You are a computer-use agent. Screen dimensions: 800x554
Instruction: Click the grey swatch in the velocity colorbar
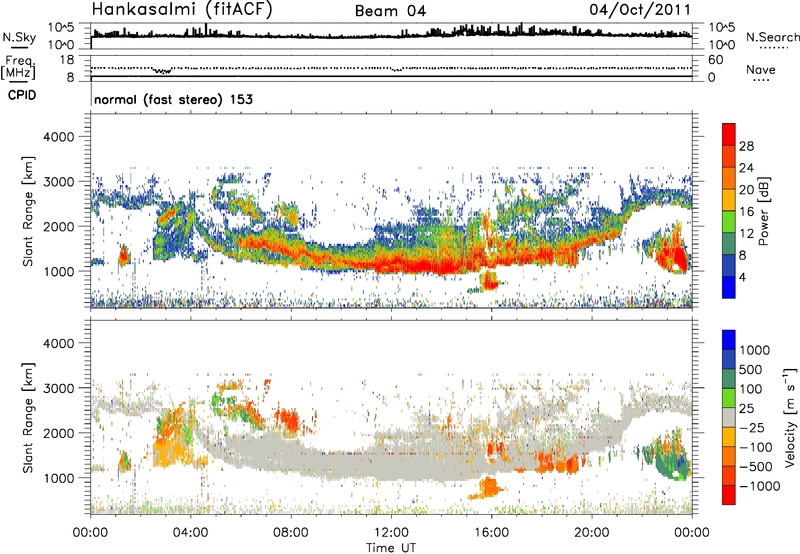coord(729,417)
